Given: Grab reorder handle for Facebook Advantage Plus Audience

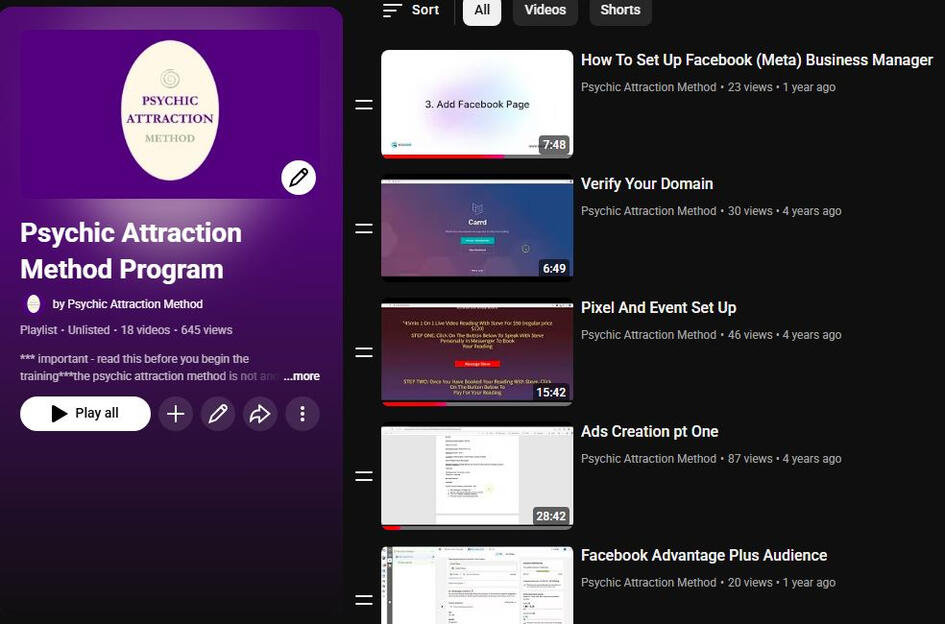Looking at the screenshot, I should coord(363,600).
